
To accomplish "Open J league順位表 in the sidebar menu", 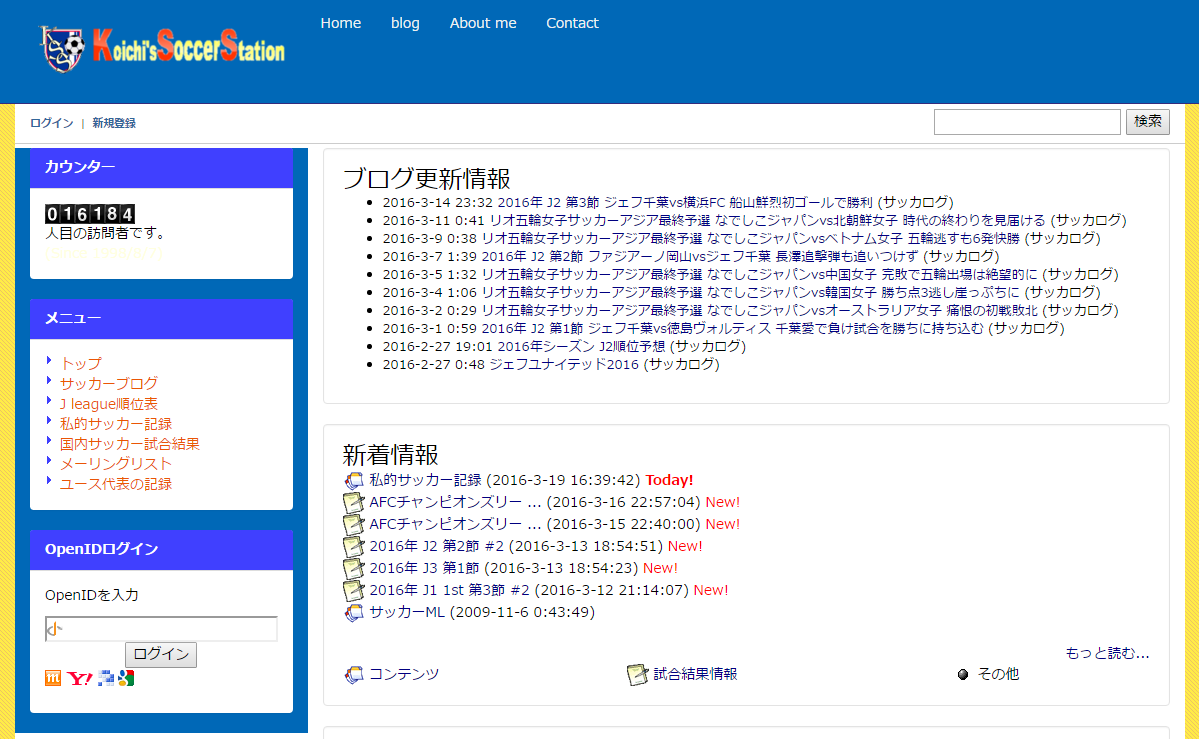I will [108, 404].
